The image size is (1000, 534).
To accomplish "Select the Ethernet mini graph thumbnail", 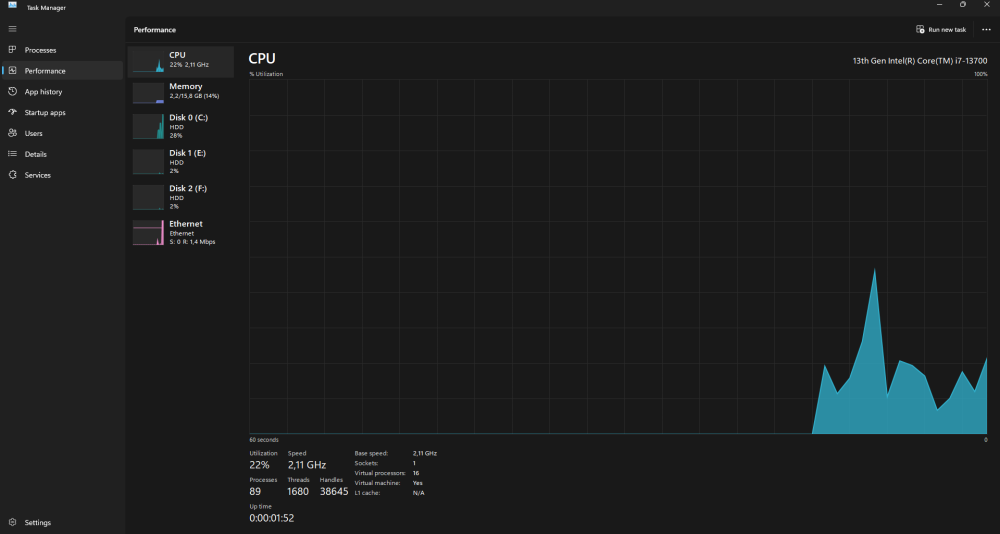I will point(148,233).
